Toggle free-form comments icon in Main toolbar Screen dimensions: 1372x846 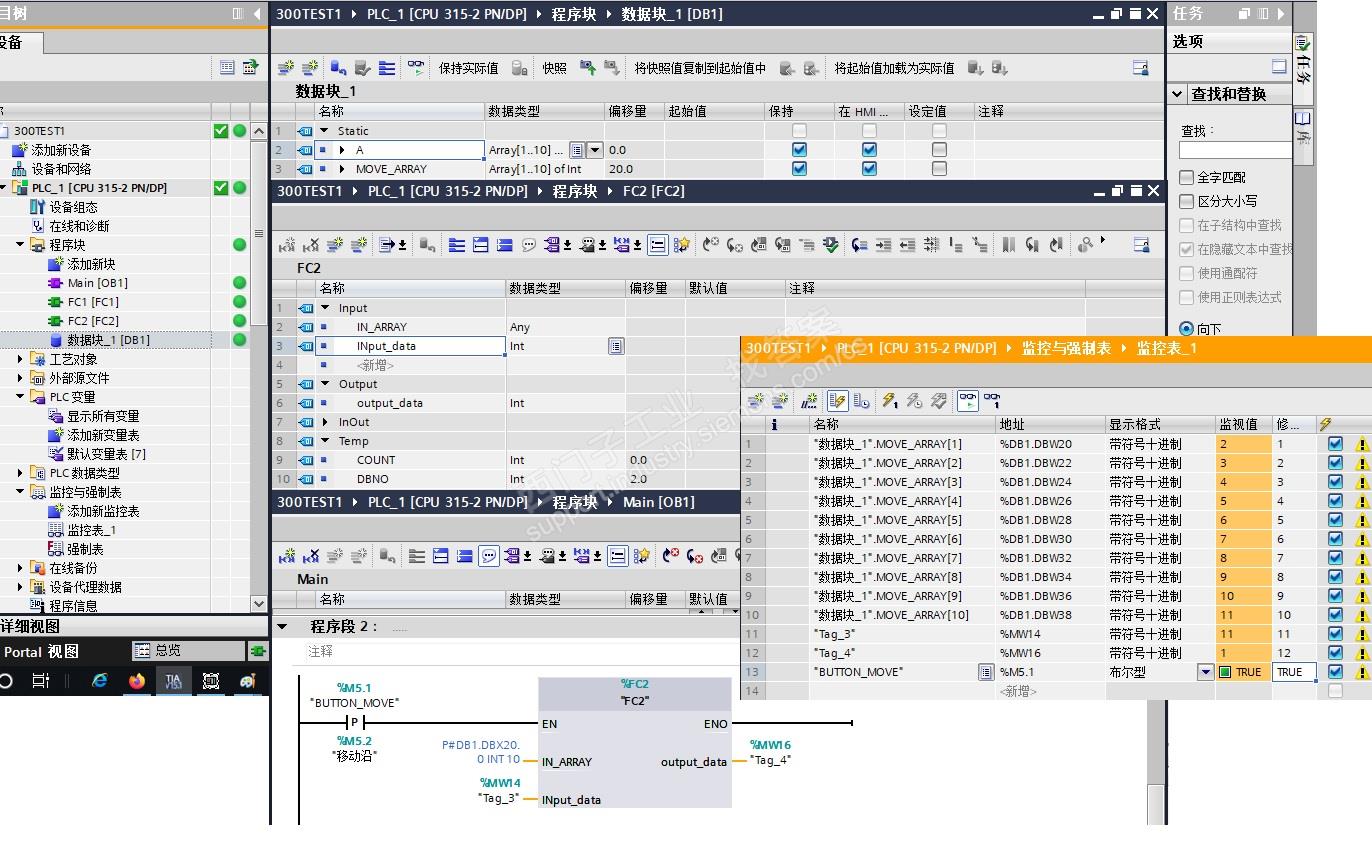[x=489, y=556]
